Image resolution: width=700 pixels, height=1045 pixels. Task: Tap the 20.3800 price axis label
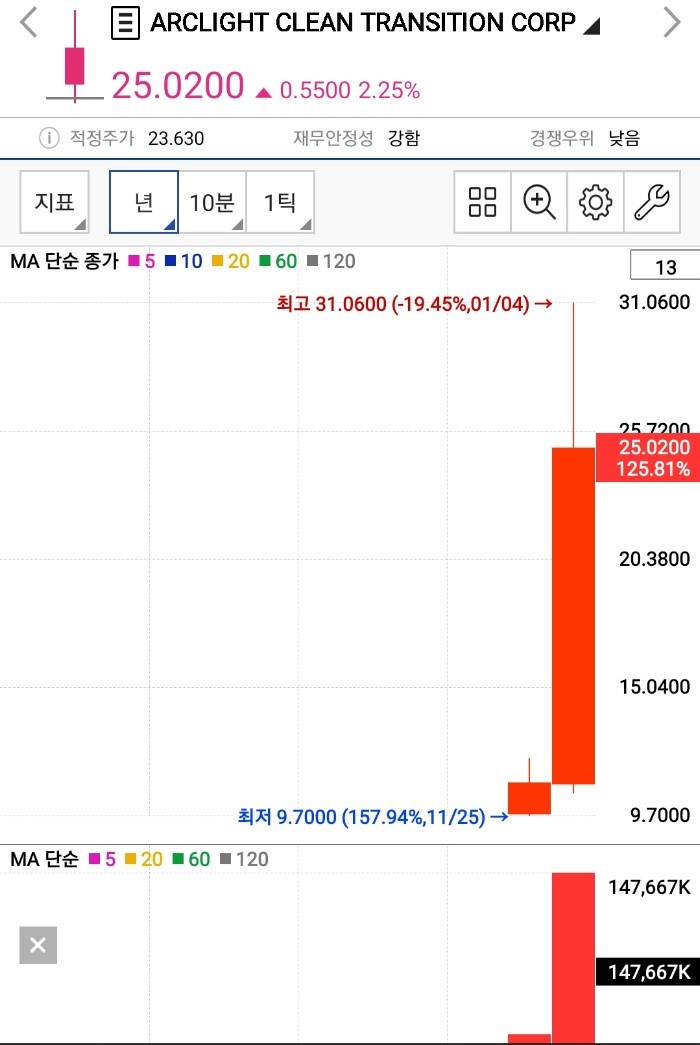[x=654, y=558]
